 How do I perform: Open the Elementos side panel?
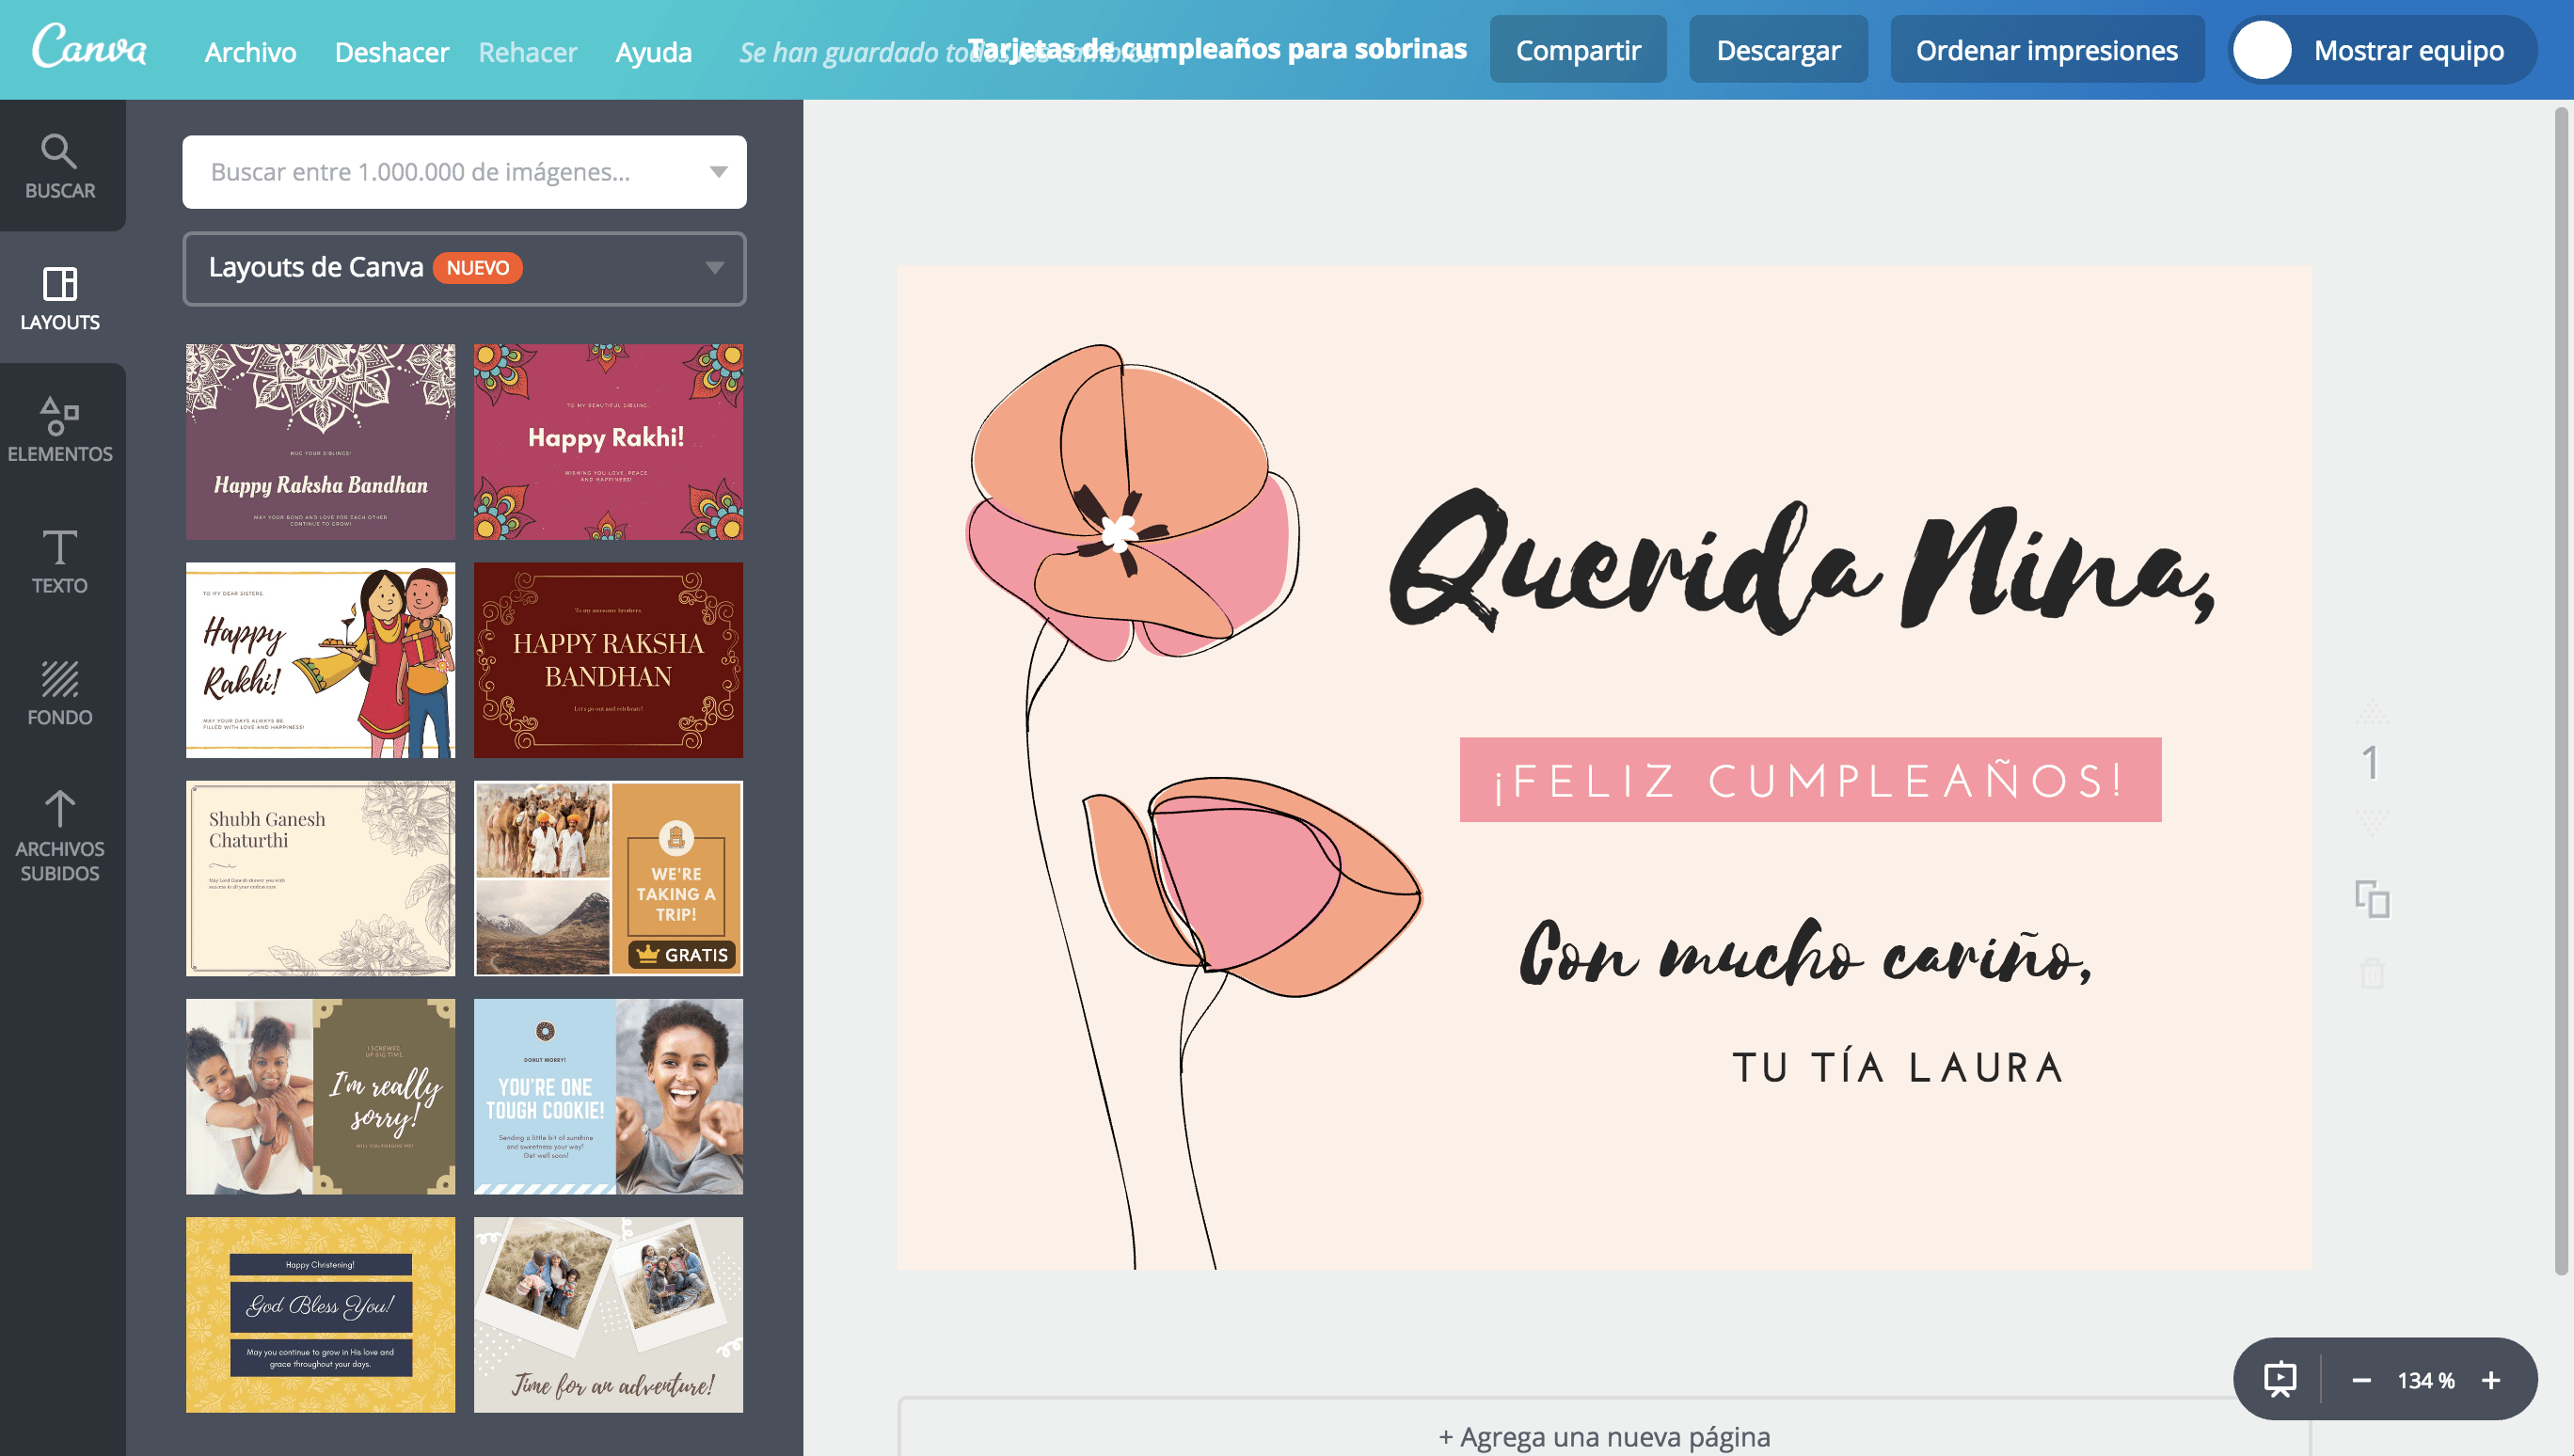(60, 430)
